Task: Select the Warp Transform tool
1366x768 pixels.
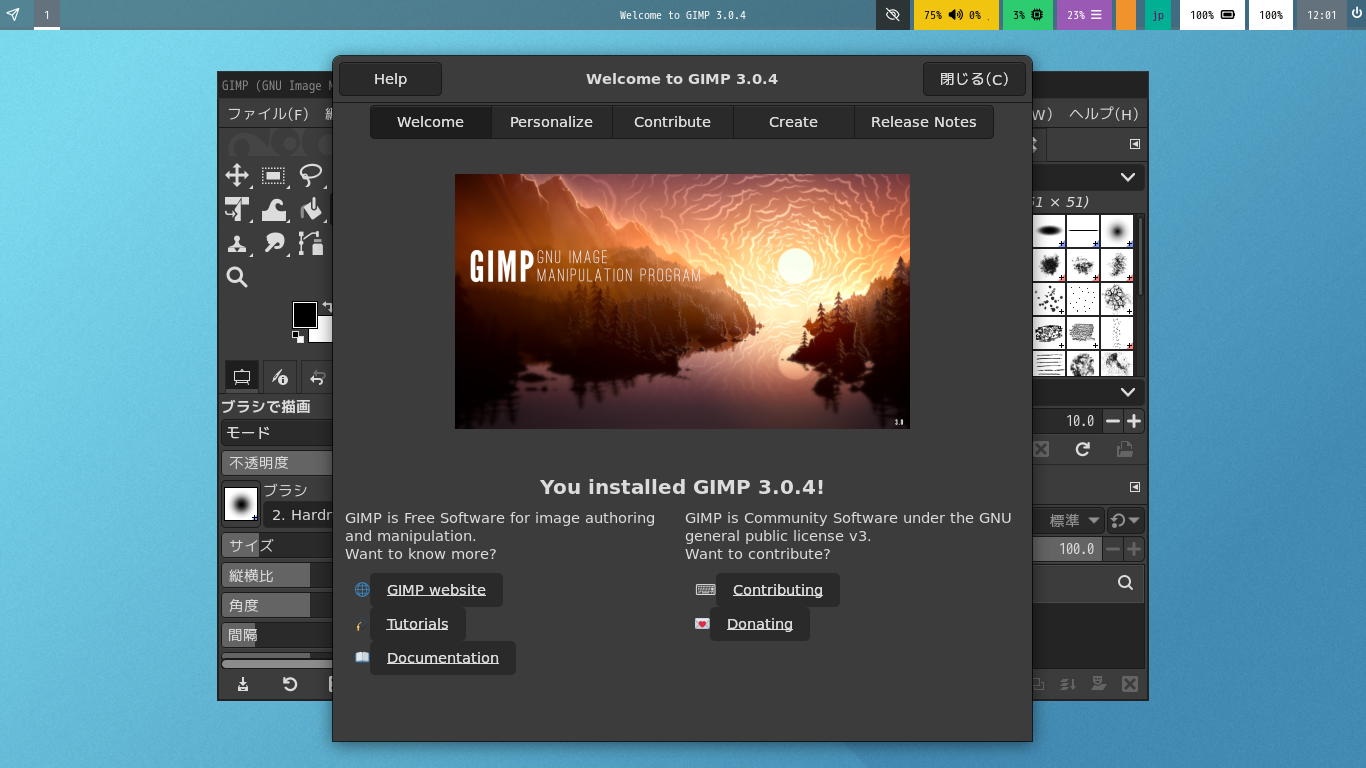Action: [x=273, y=209]
